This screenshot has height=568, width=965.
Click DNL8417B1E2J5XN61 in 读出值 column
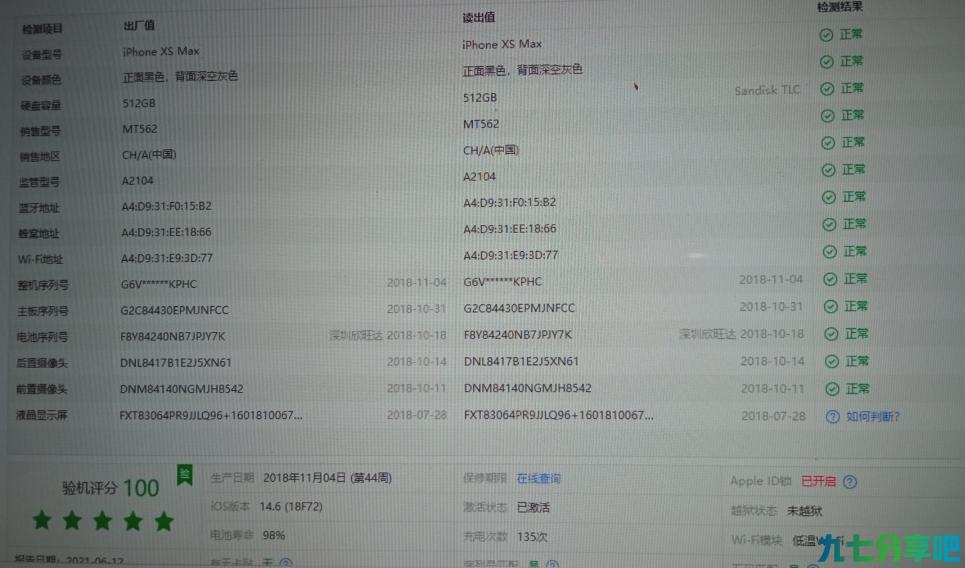[521, 361]
